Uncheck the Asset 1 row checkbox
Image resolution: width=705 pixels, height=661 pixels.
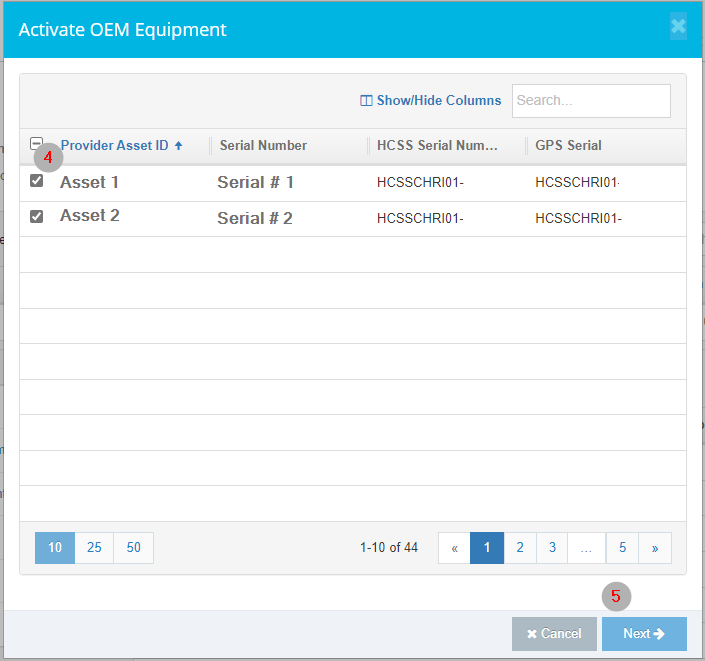click(37, 181)
